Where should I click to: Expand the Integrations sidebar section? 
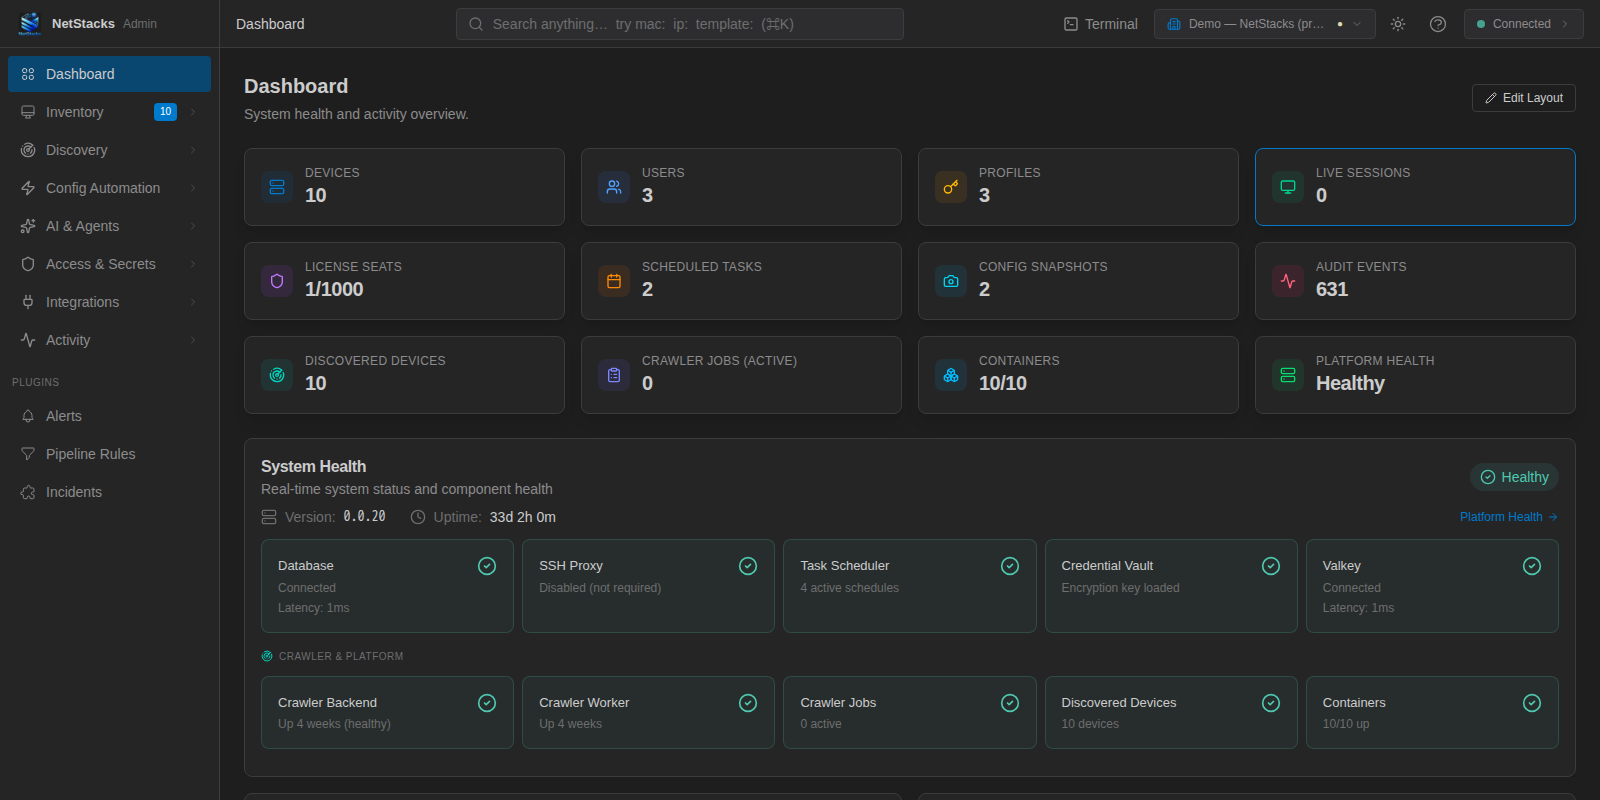coord(110,302)
